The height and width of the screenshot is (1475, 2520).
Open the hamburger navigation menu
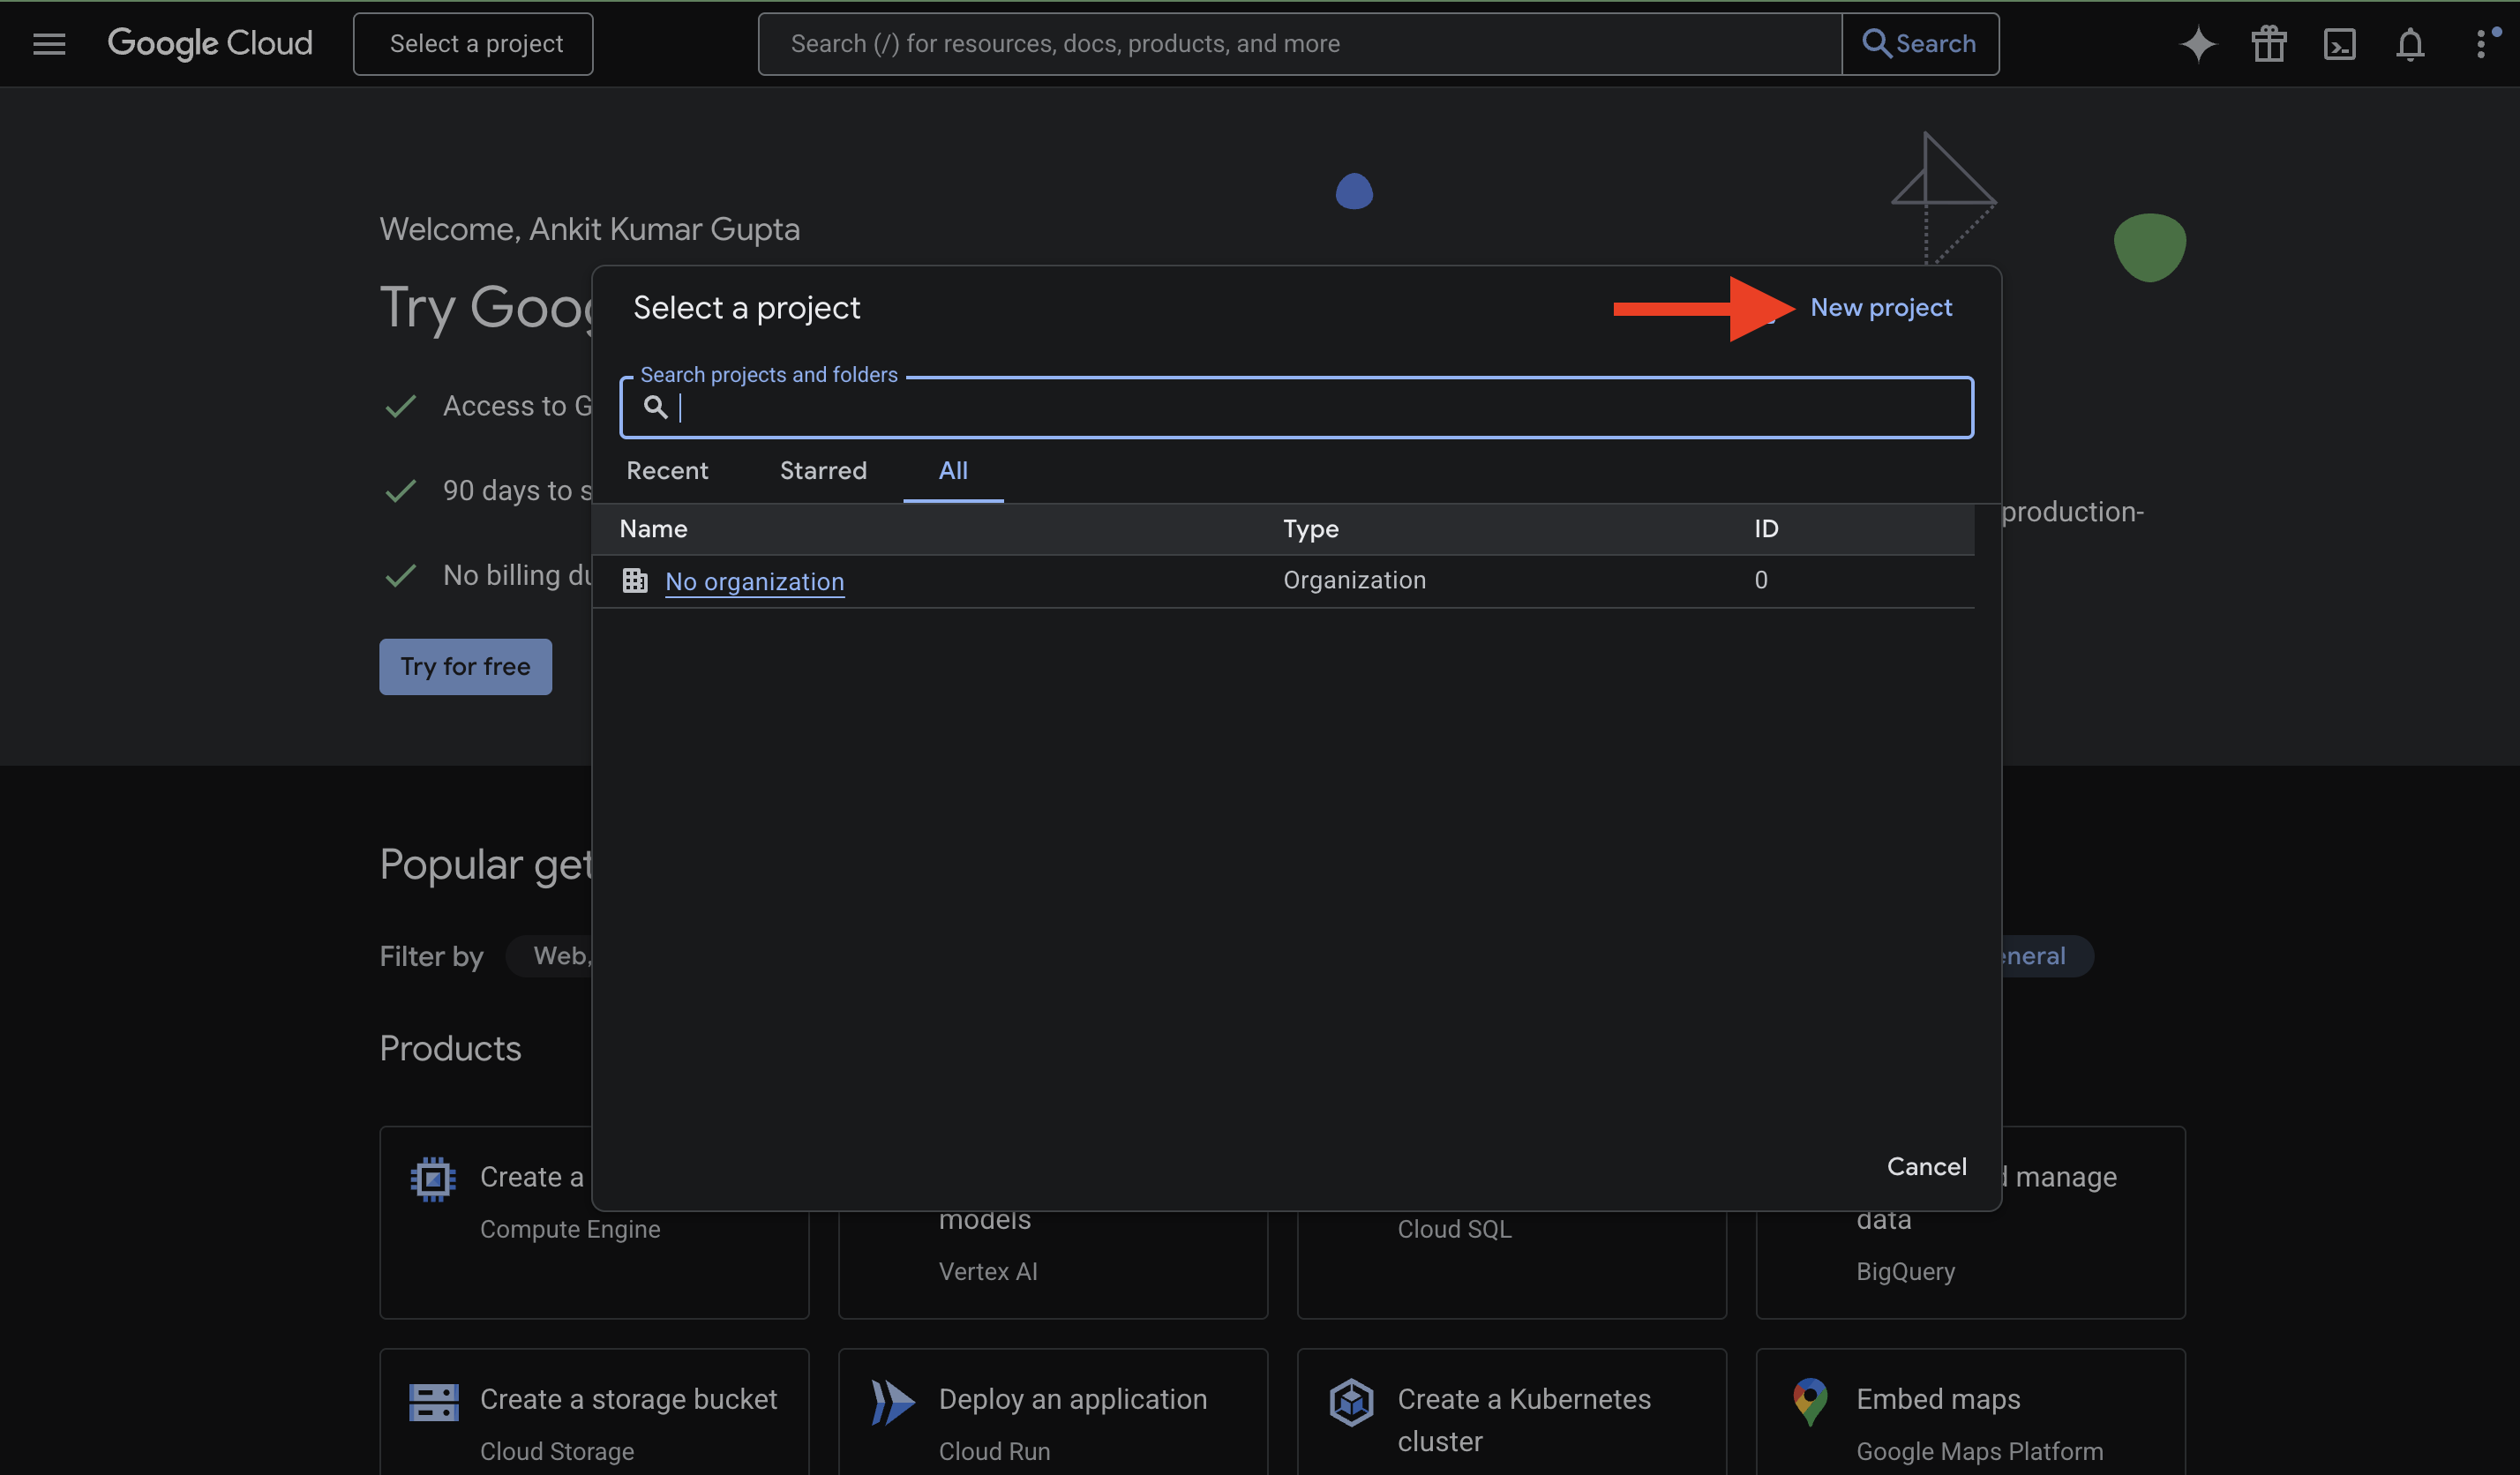(49, 44)
